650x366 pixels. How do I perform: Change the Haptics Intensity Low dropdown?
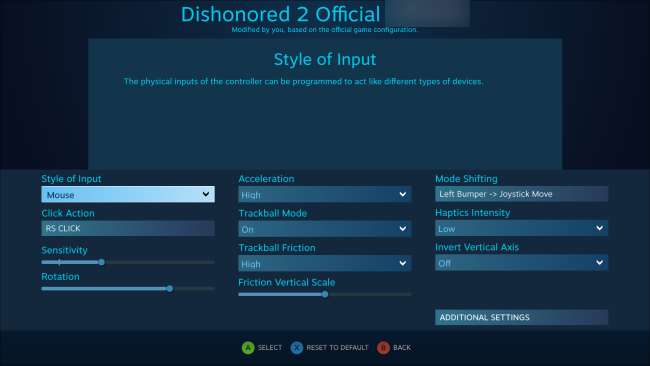click(x=521, y=228)
